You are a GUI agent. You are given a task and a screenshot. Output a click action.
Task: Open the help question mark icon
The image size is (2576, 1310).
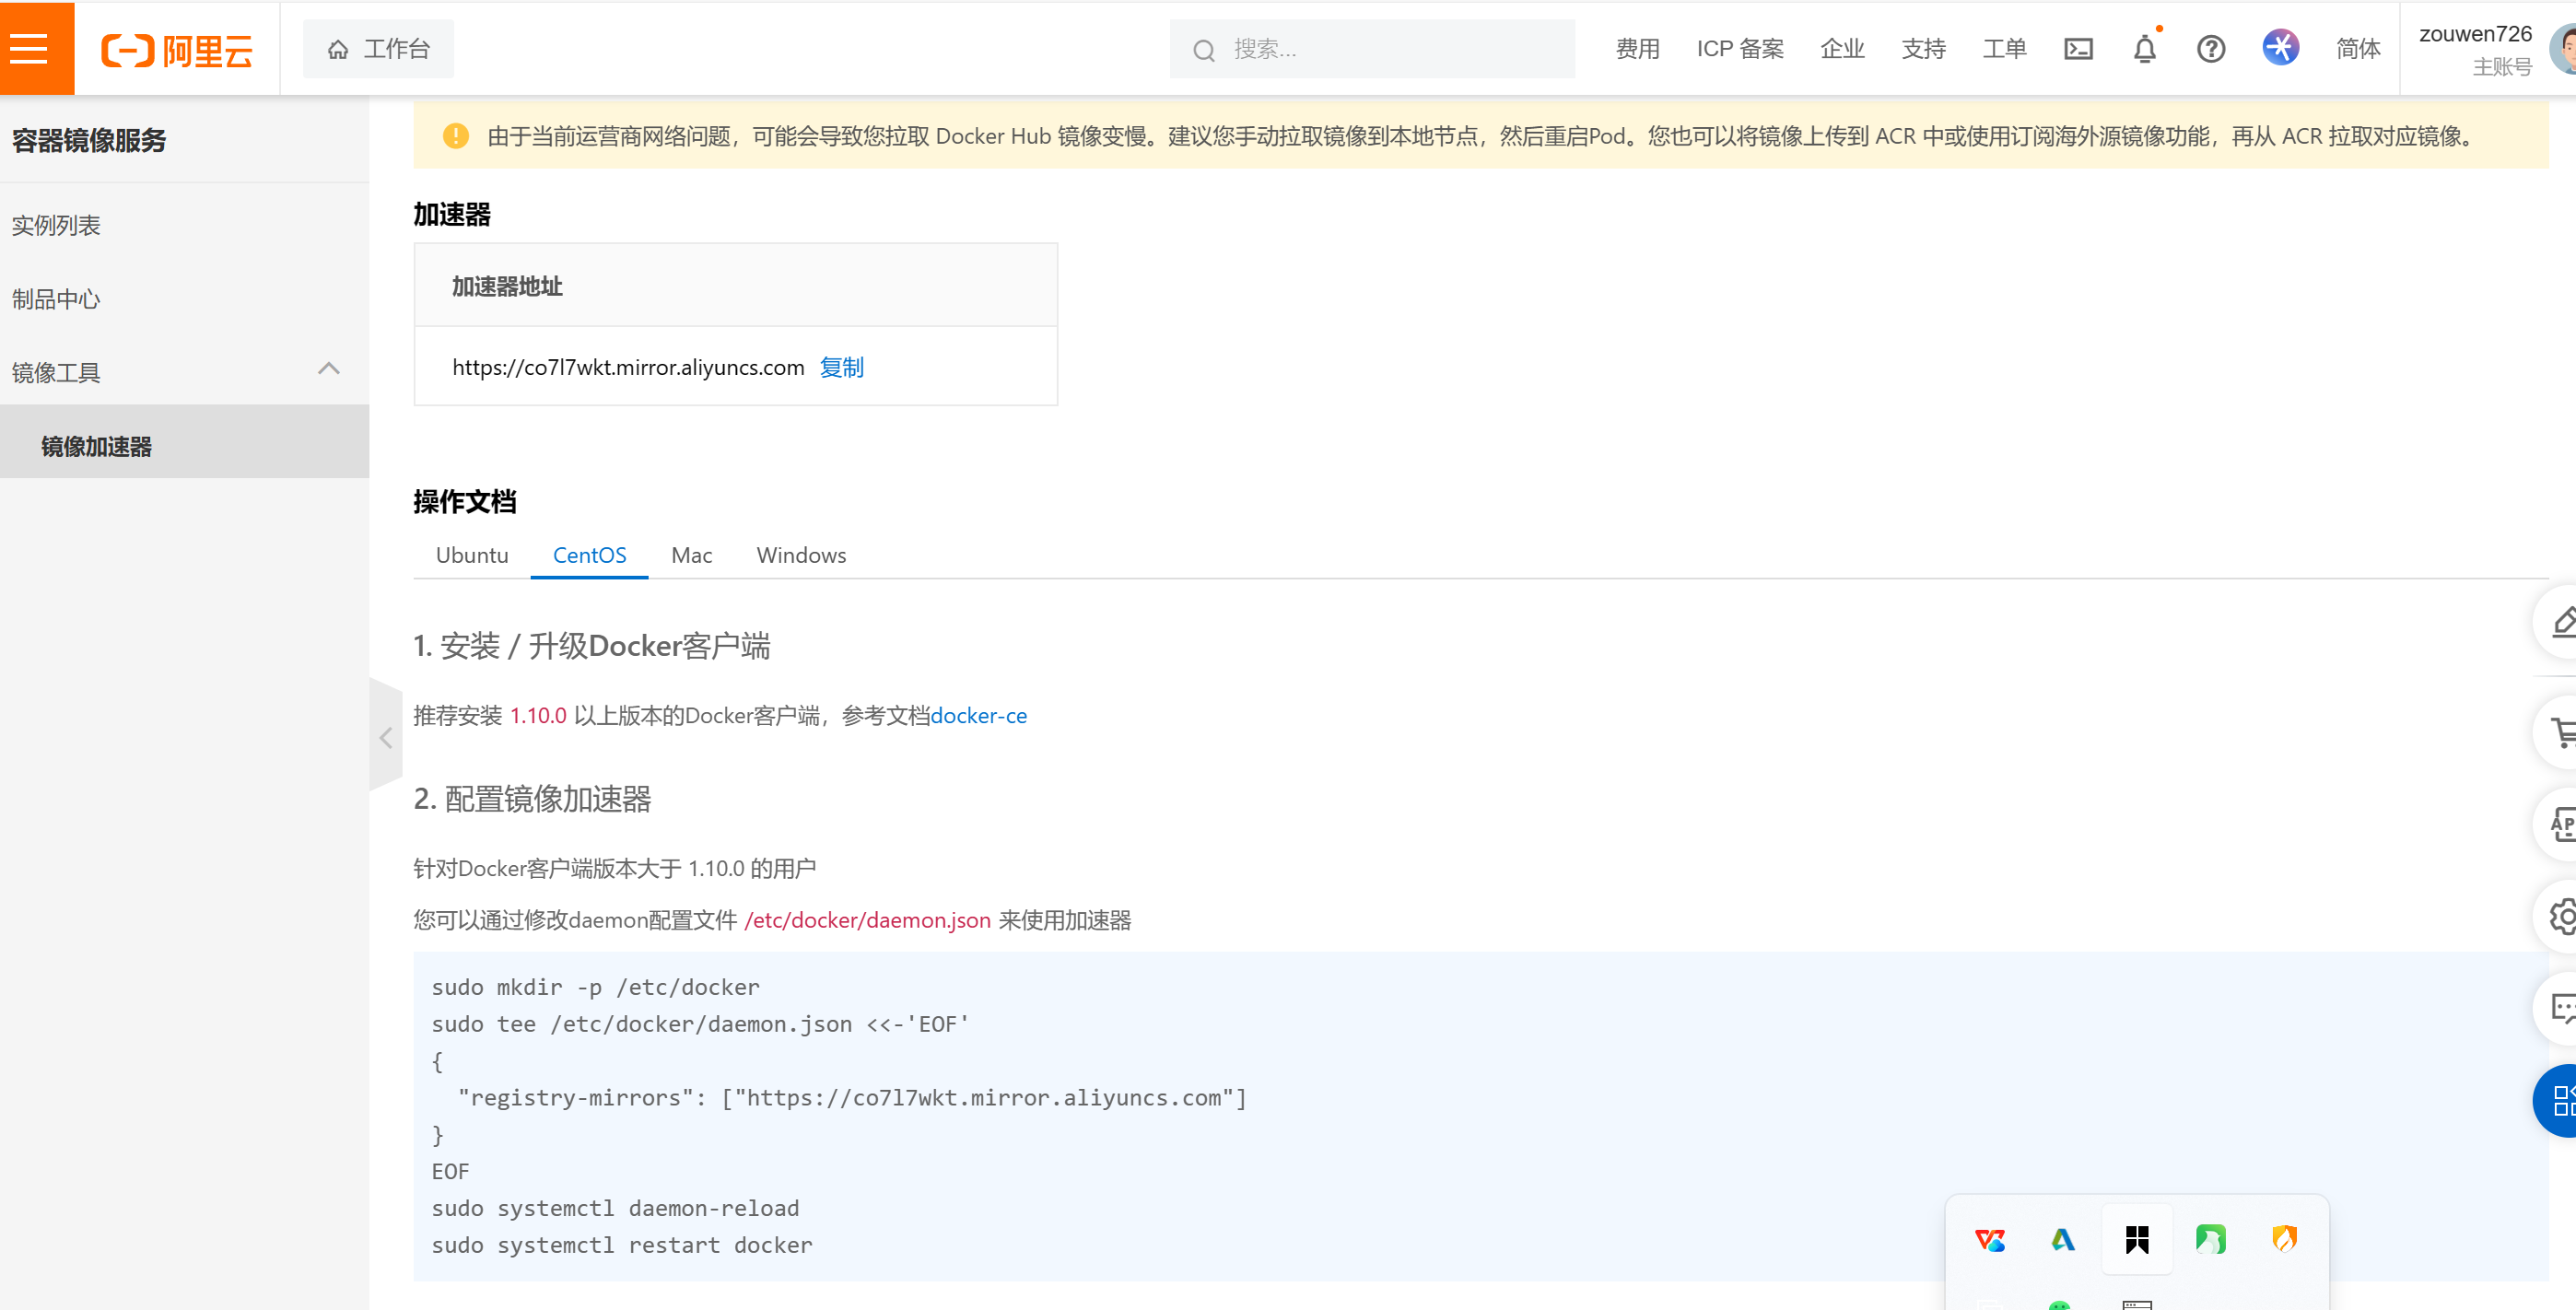coord(2210,49)
